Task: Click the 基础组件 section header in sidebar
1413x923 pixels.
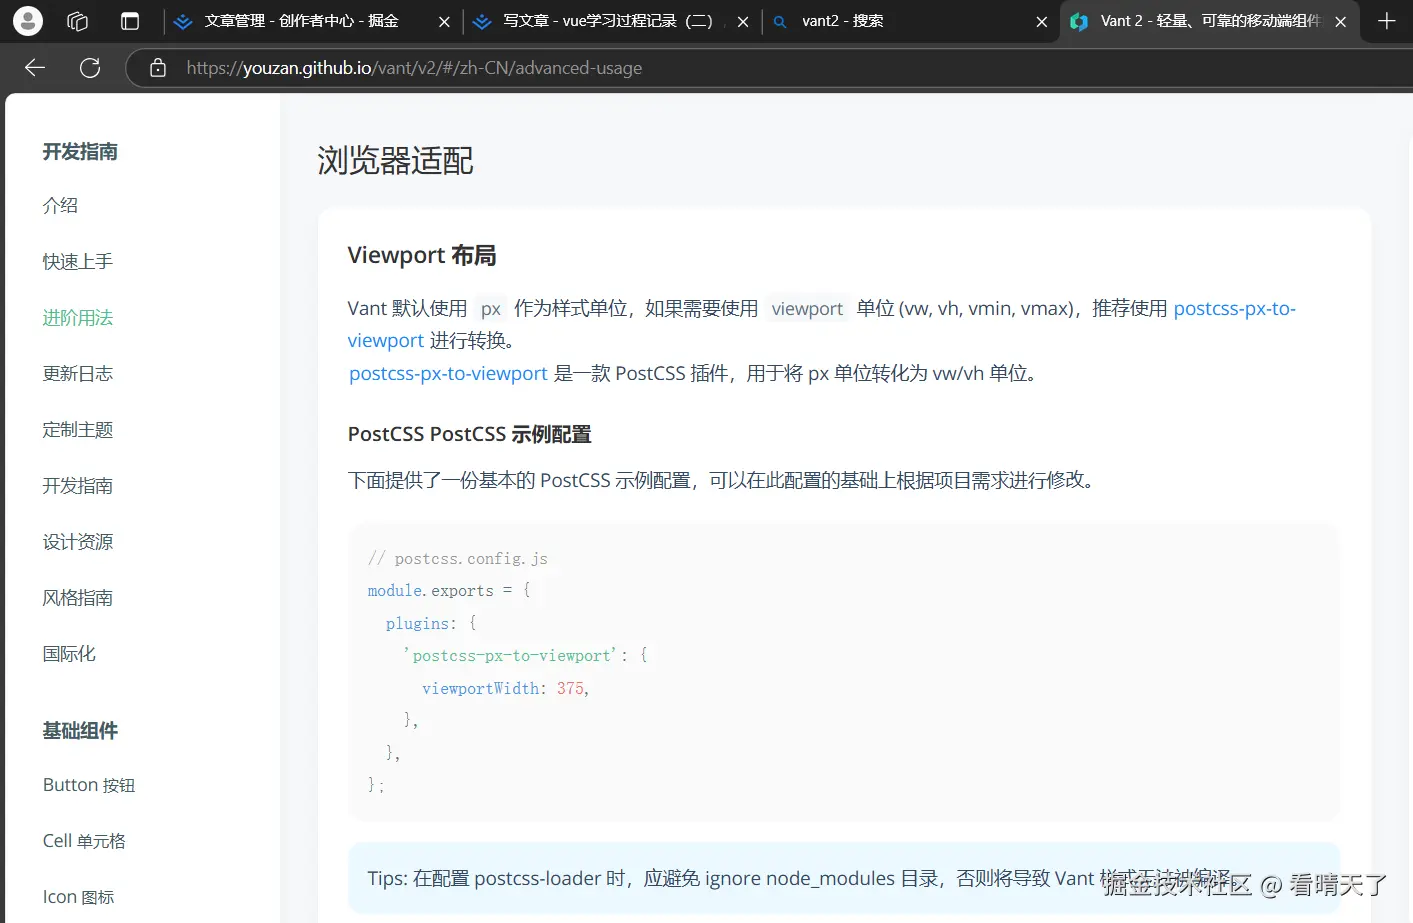Action: point(80,730)
